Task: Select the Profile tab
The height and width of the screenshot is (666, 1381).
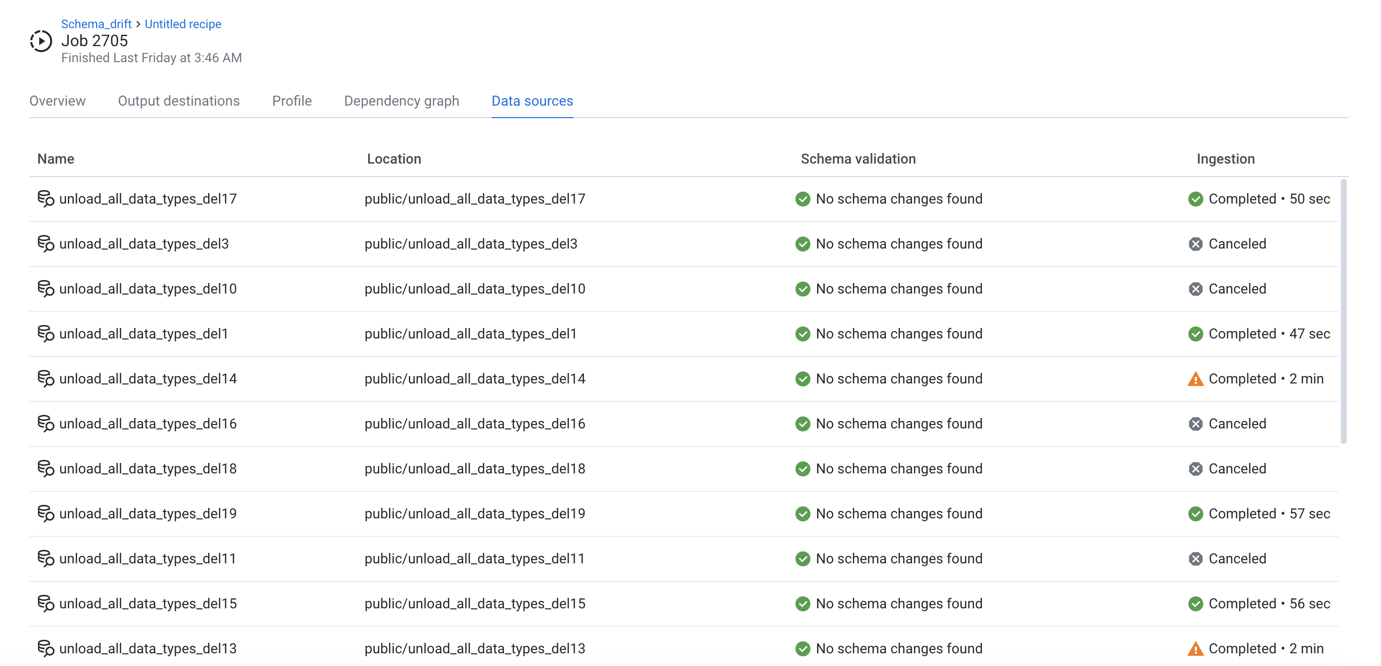Action: coord(291,100)
